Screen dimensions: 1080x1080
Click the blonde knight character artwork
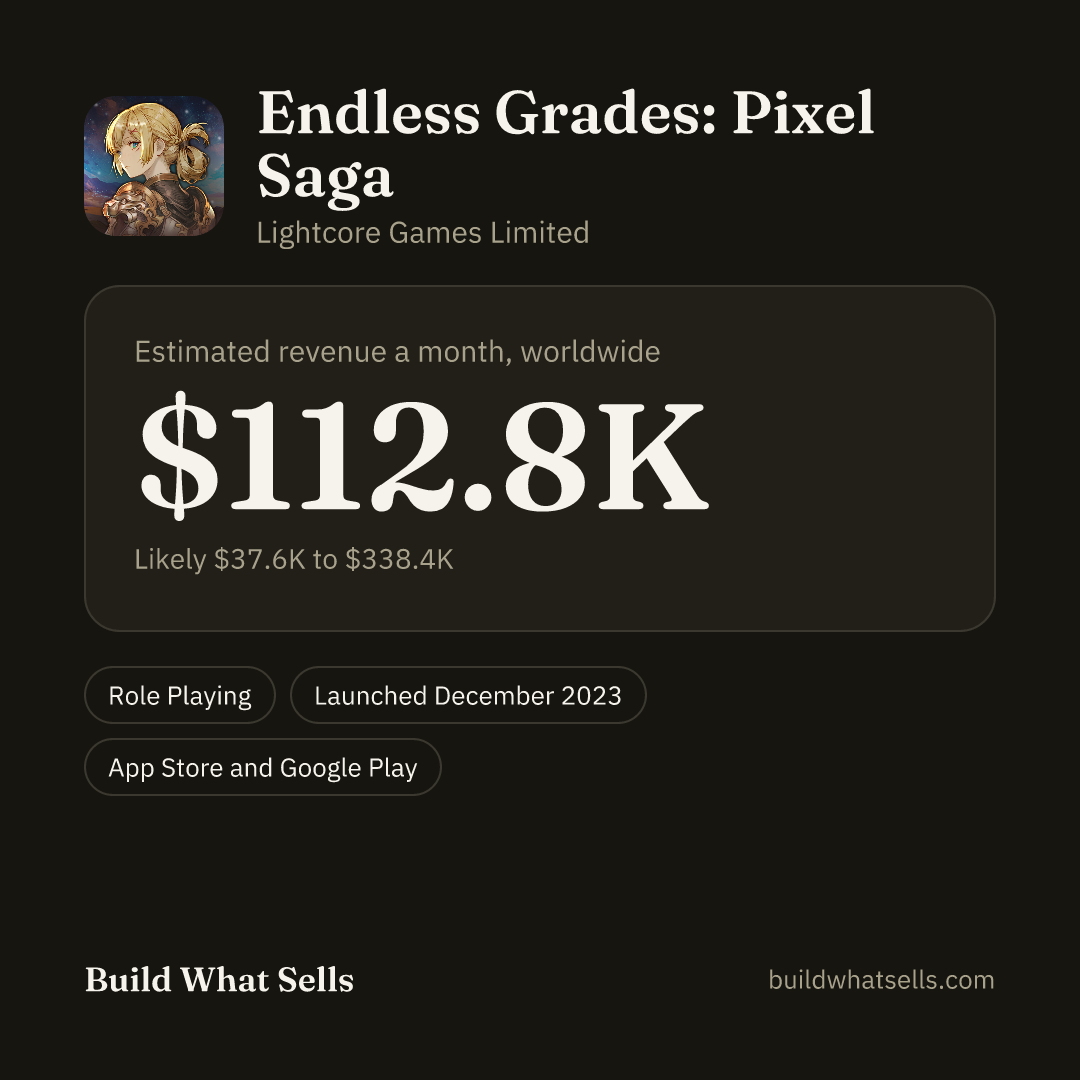154,166
